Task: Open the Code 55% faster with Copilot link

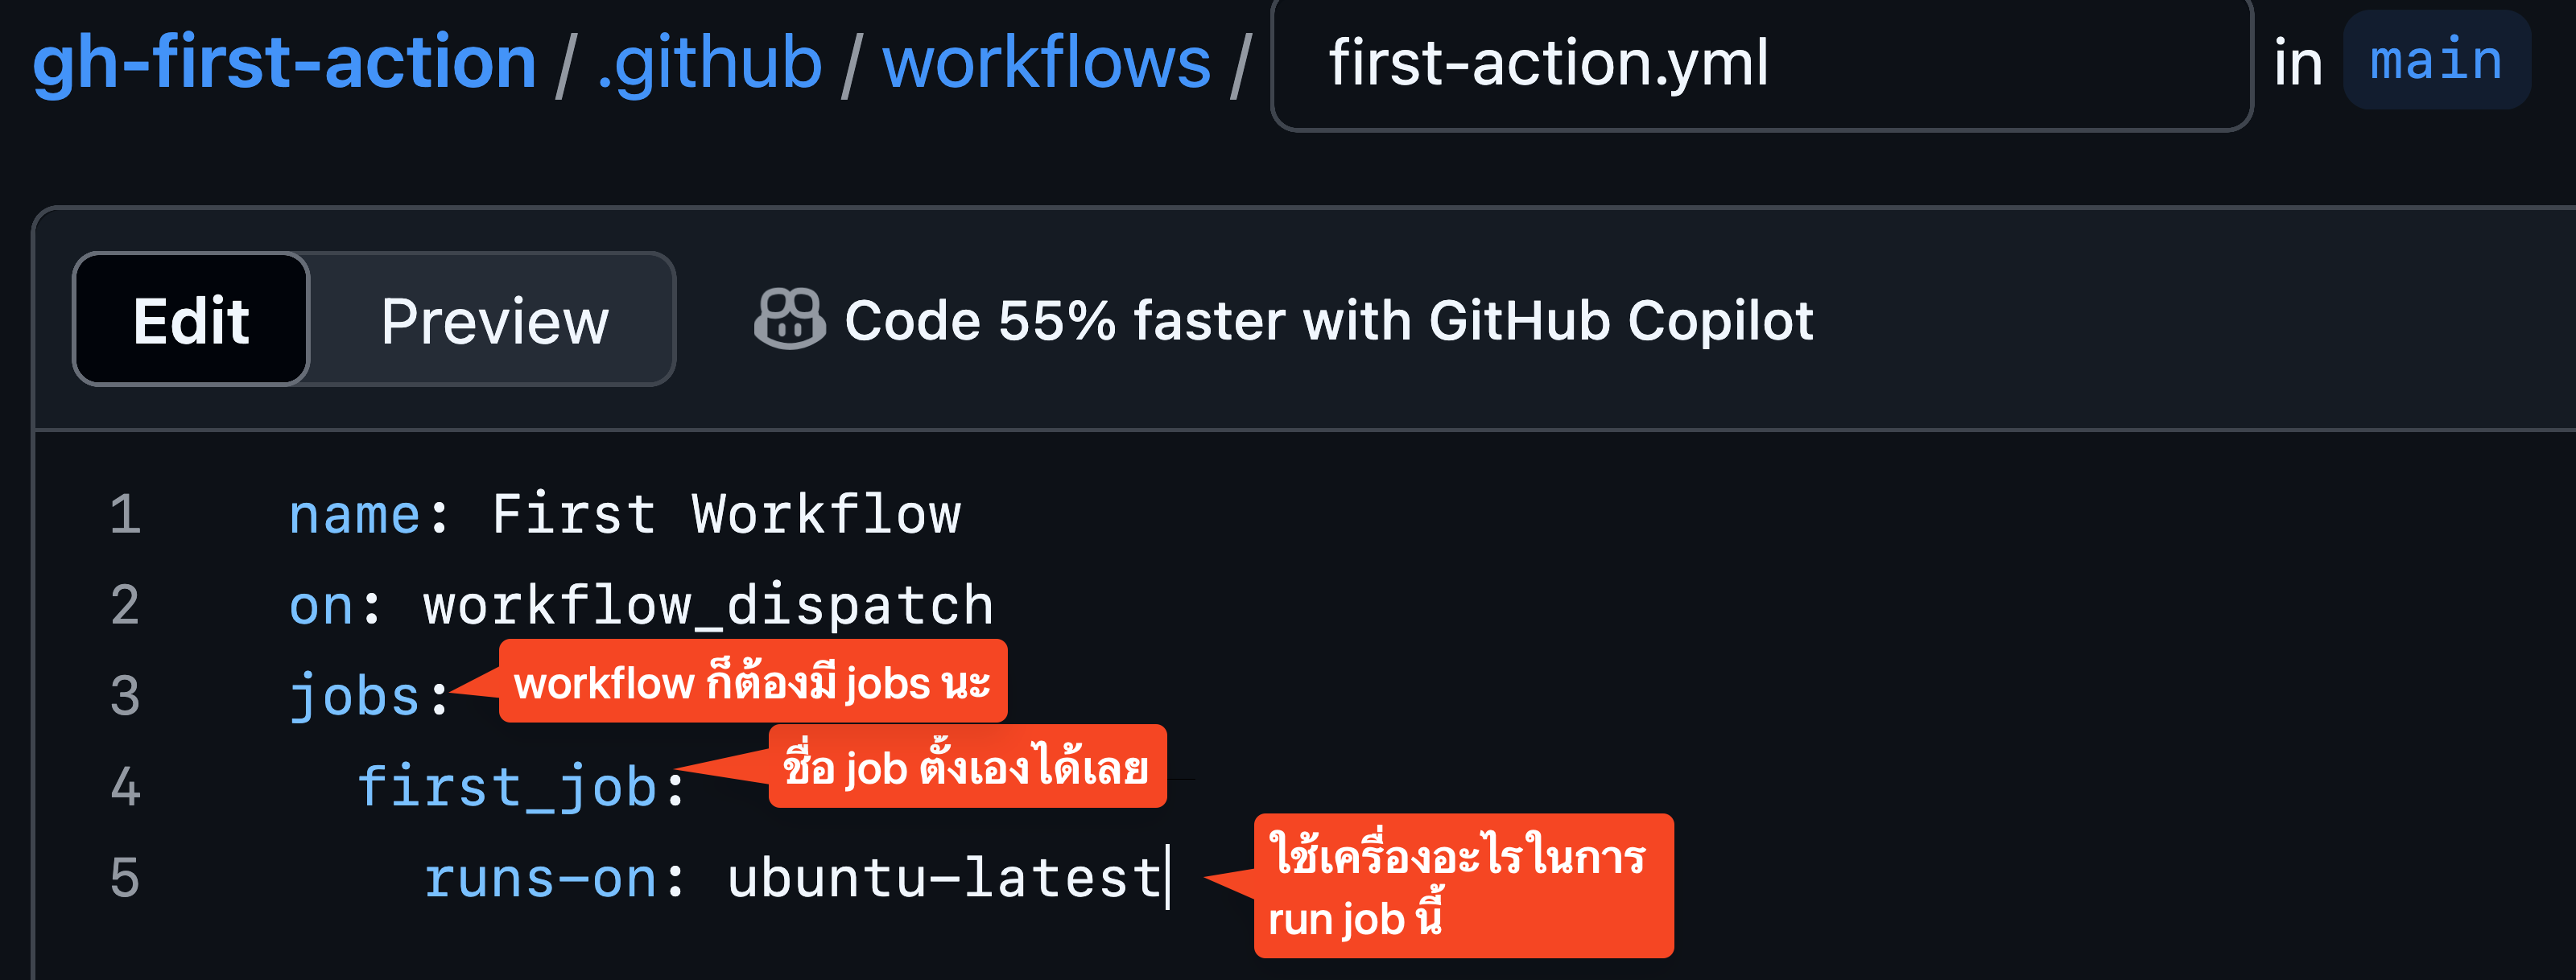Action: [x=1328, y=320]
